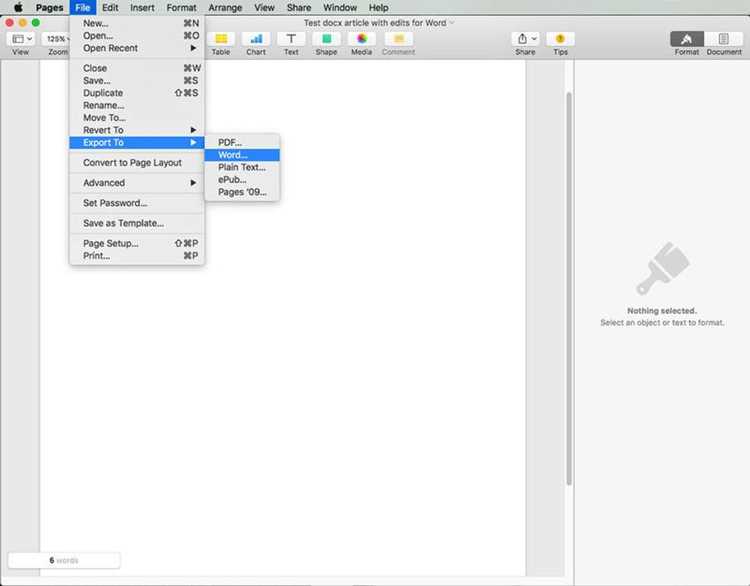750x586 pixels.
Task: Open the Shape toolbar icon
Action: tap(326, 39)
